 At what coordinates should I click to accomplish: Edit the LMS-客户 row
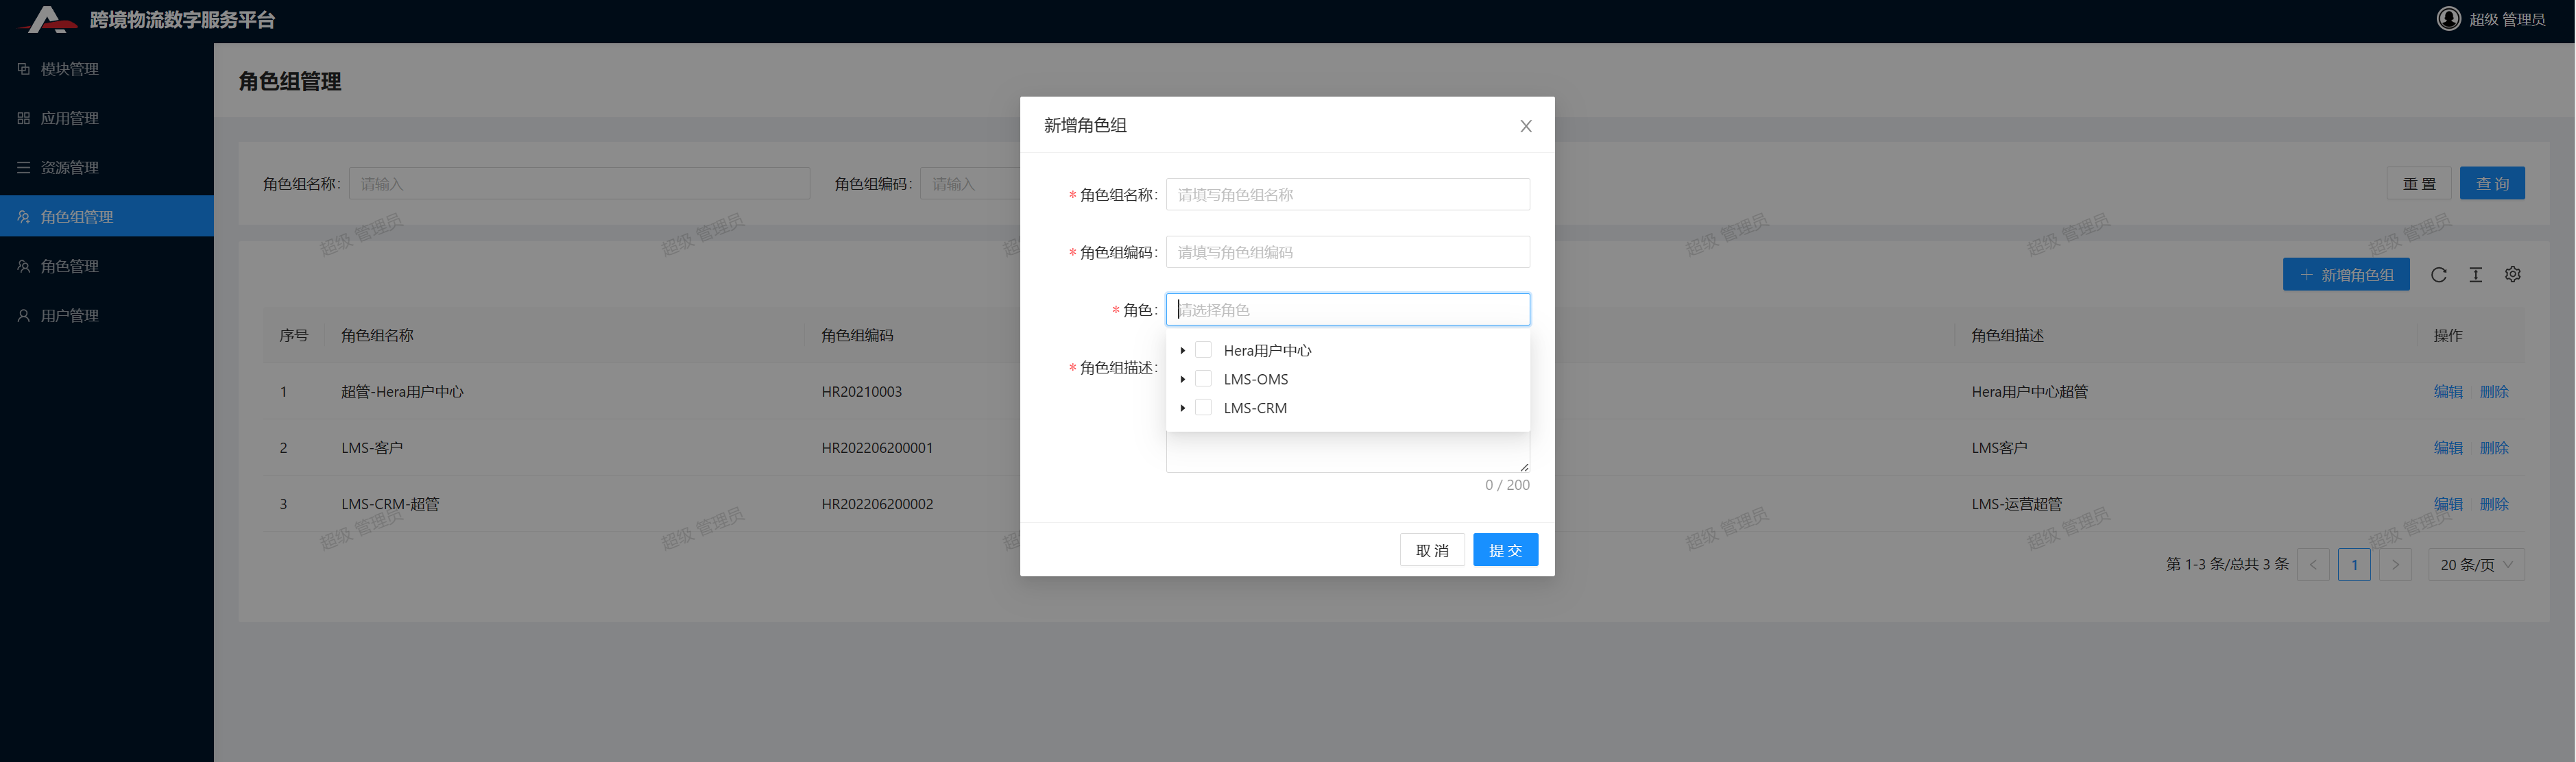point(2448,448)
